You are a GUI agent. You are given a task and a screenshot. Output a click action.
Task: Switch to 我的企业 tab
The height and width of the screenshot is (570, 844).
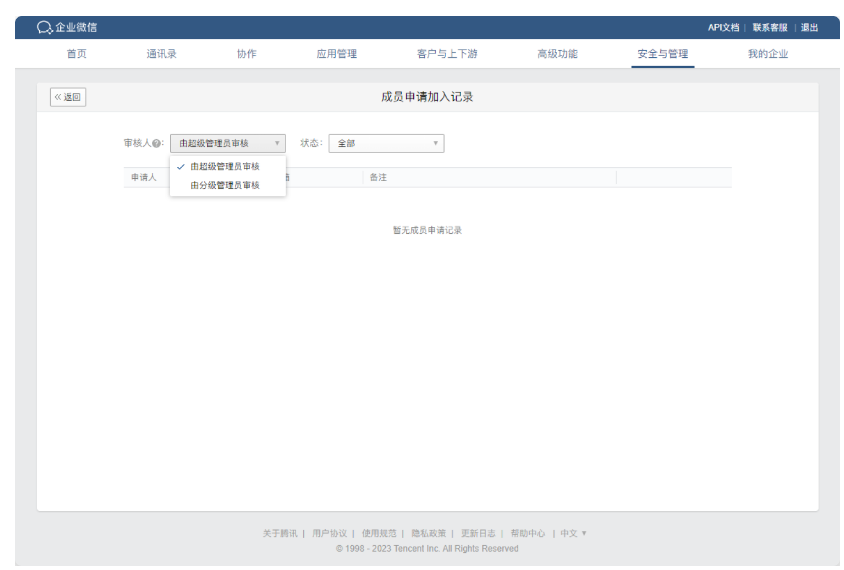768,54
